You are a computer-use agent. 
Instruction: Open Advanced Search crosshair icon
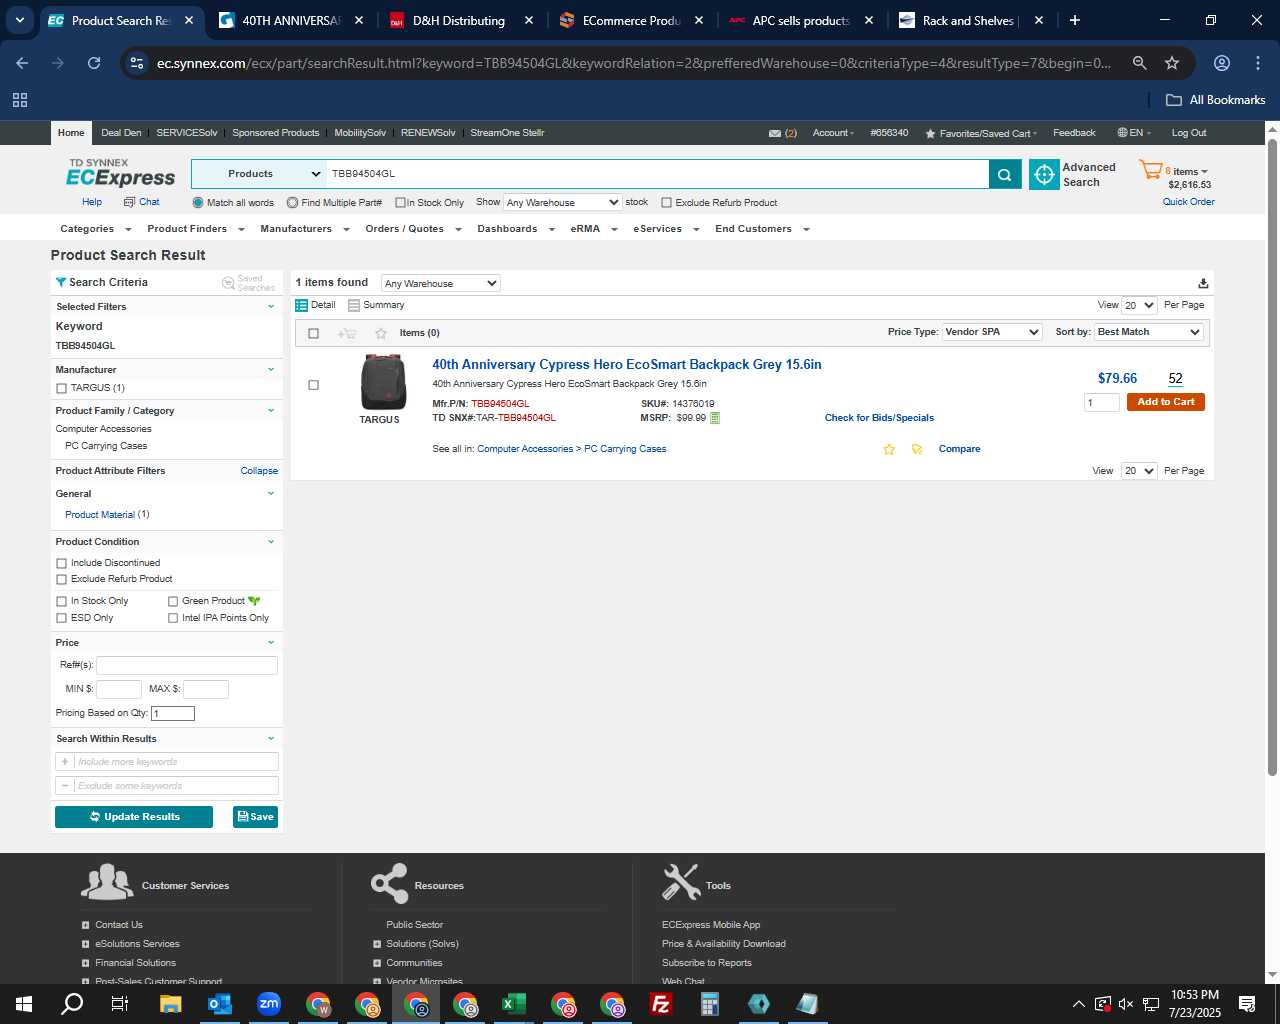point(1044,174)
